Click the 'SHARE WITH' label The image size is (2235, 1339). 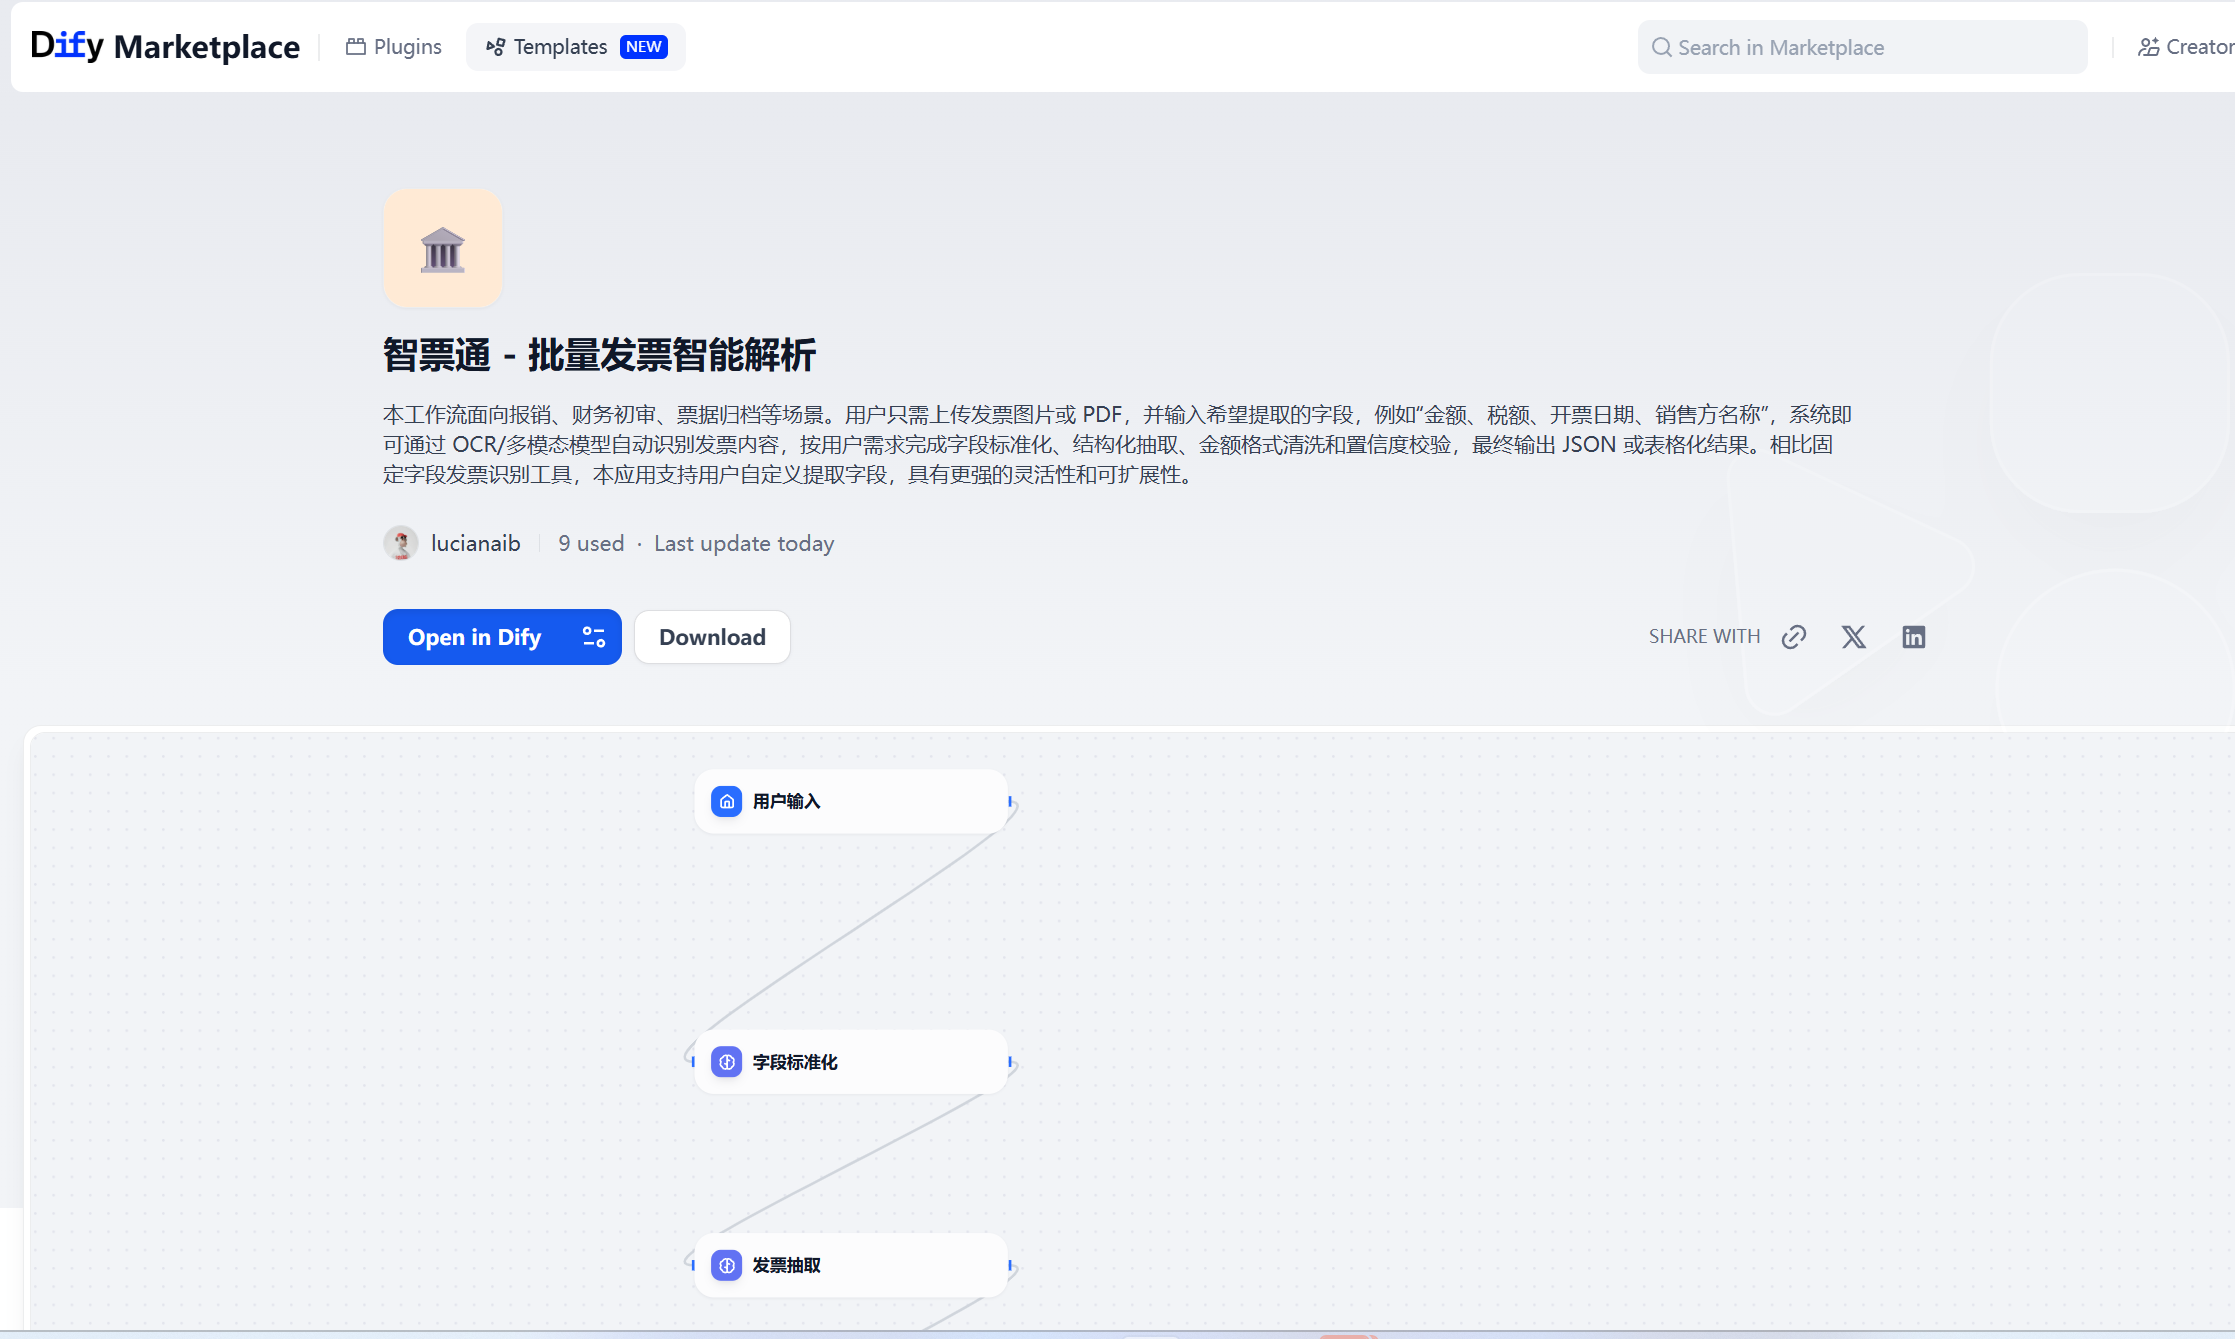pyautogui.click(x=1704, y=637)
